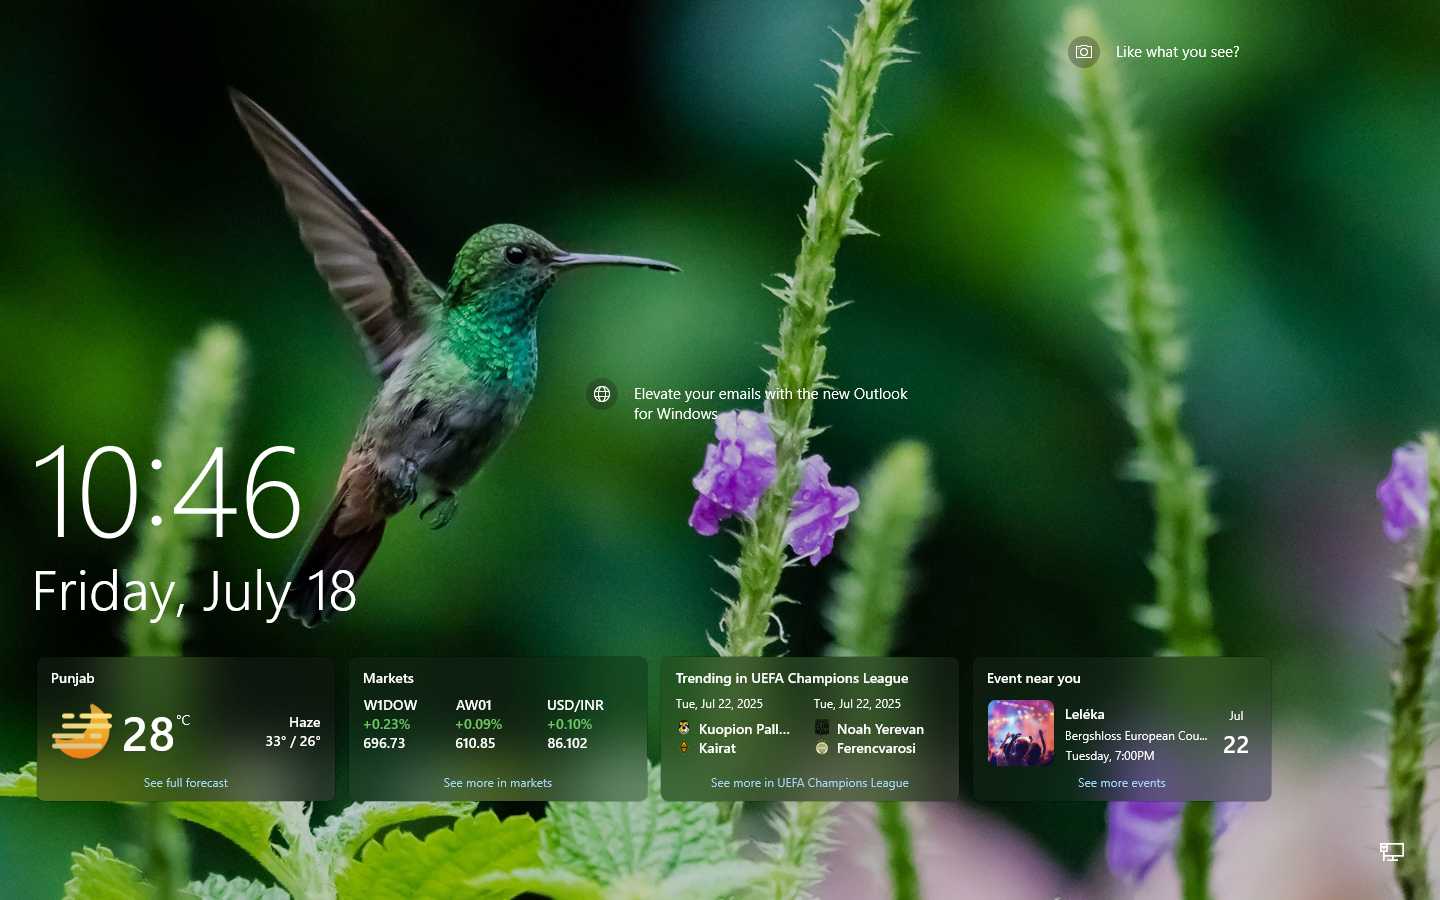Click the 'Event near you' heading

click(x=1034, y=678)
